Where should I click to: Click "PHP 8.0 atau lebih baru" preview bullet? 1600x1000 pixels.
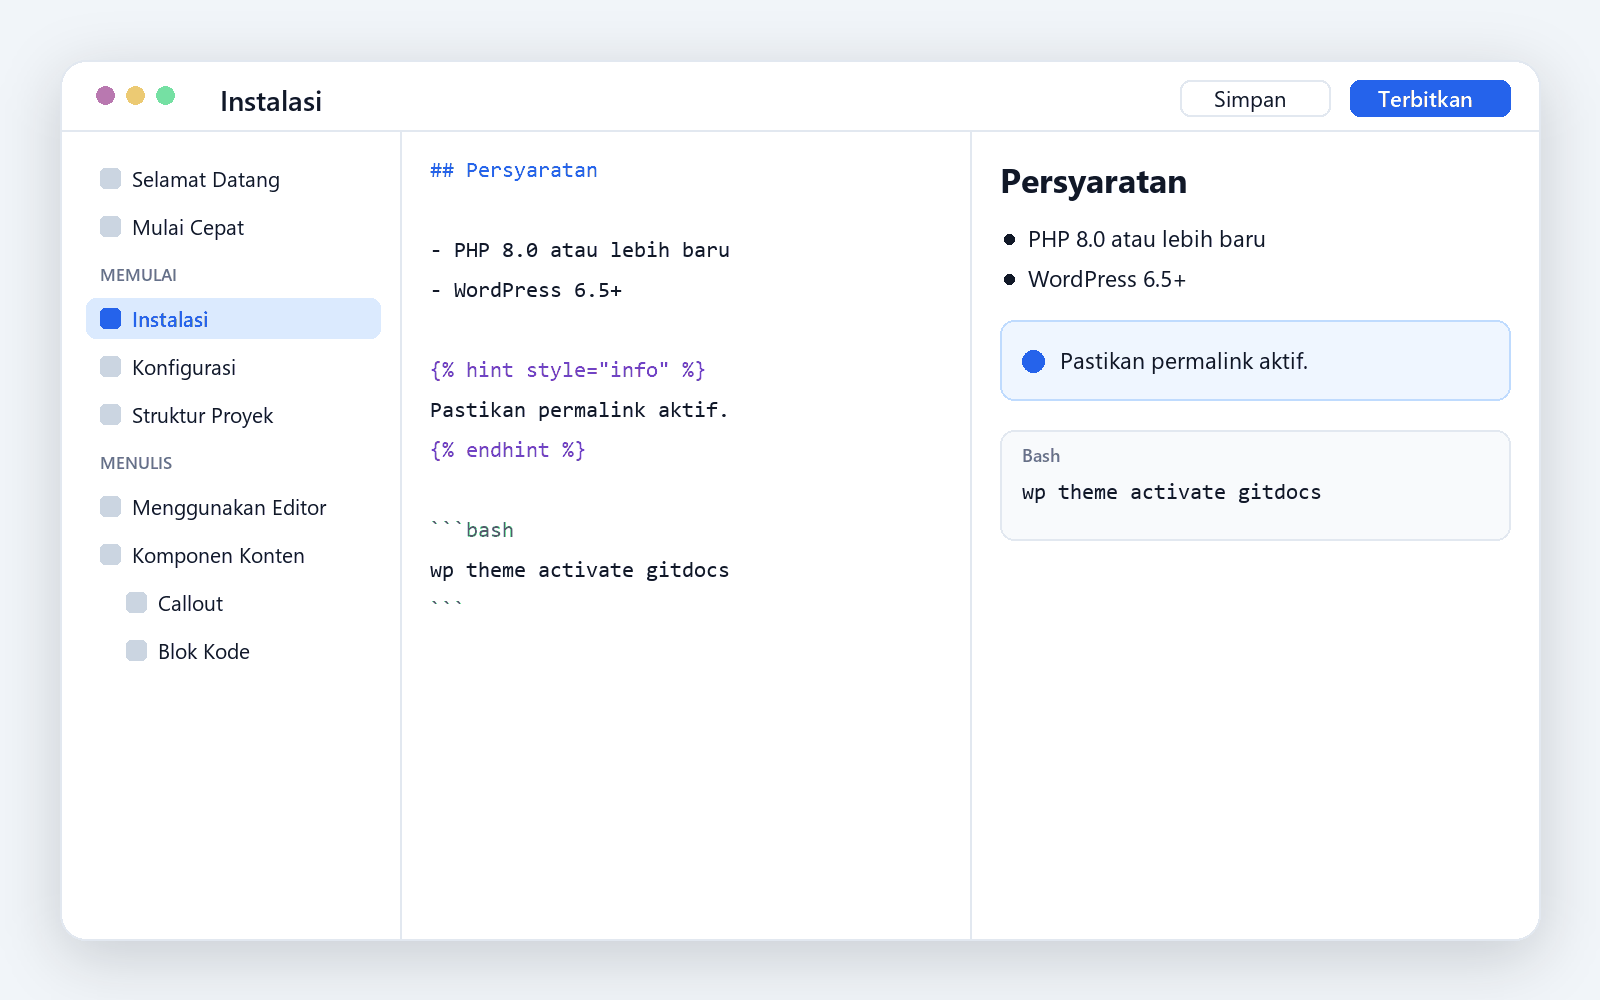click(x=1147, y=239)
